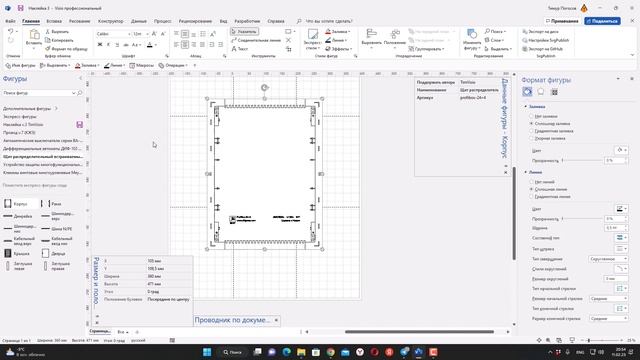
Task: Open the font name dropdown
Action: pyautogui.click(x=129, y=34)
